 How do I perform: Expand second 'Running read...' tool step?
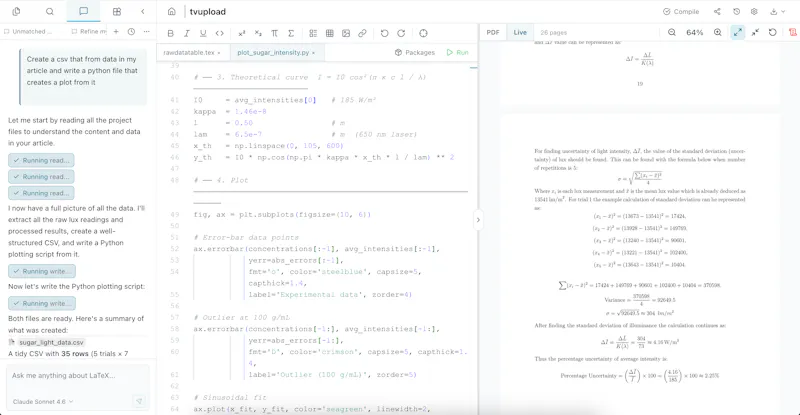pos(41,177)
